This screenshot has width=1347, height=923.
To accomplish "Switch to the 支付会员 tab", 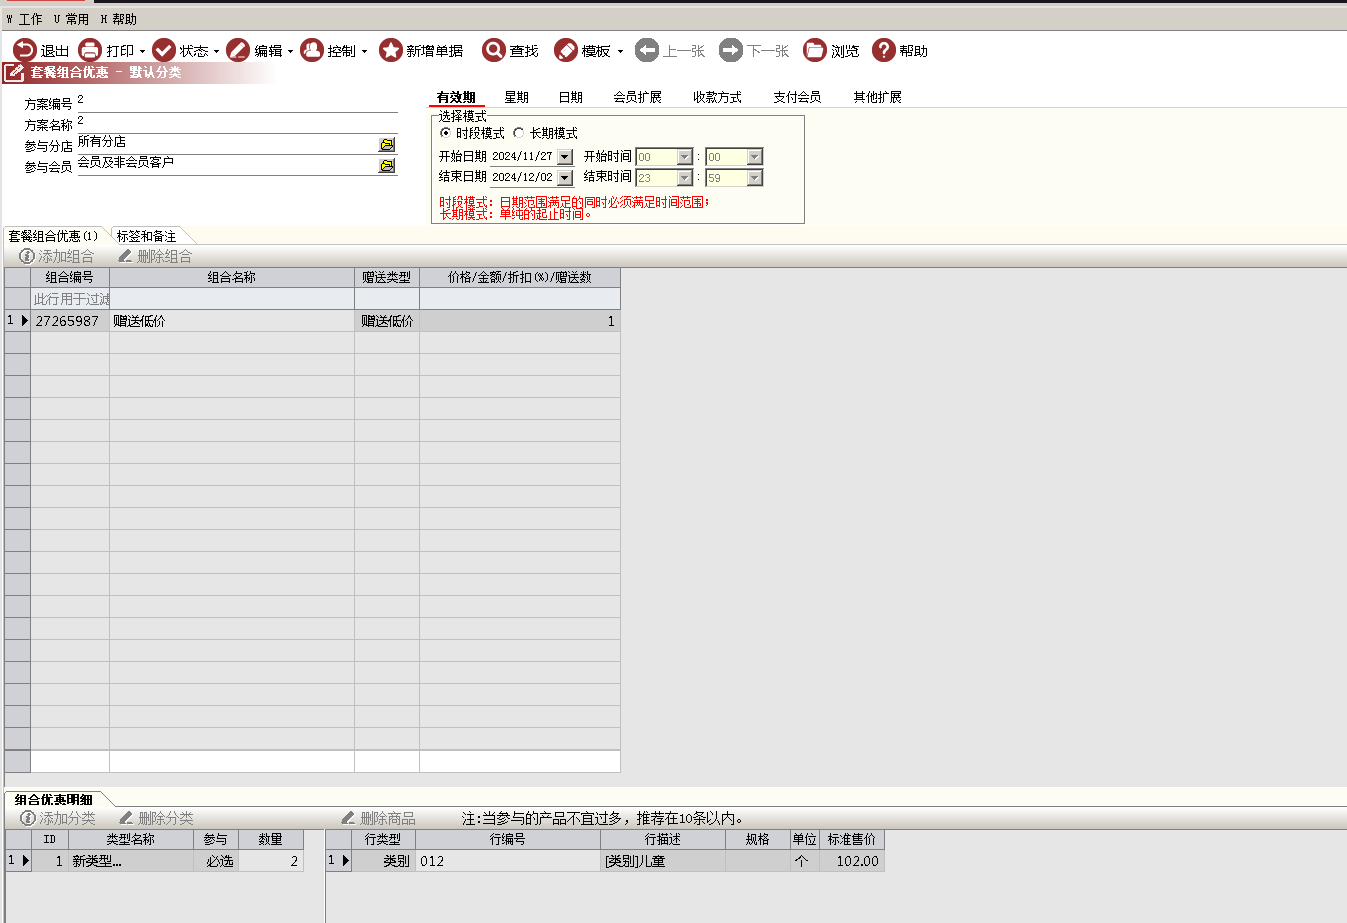I will pos(797,97).
